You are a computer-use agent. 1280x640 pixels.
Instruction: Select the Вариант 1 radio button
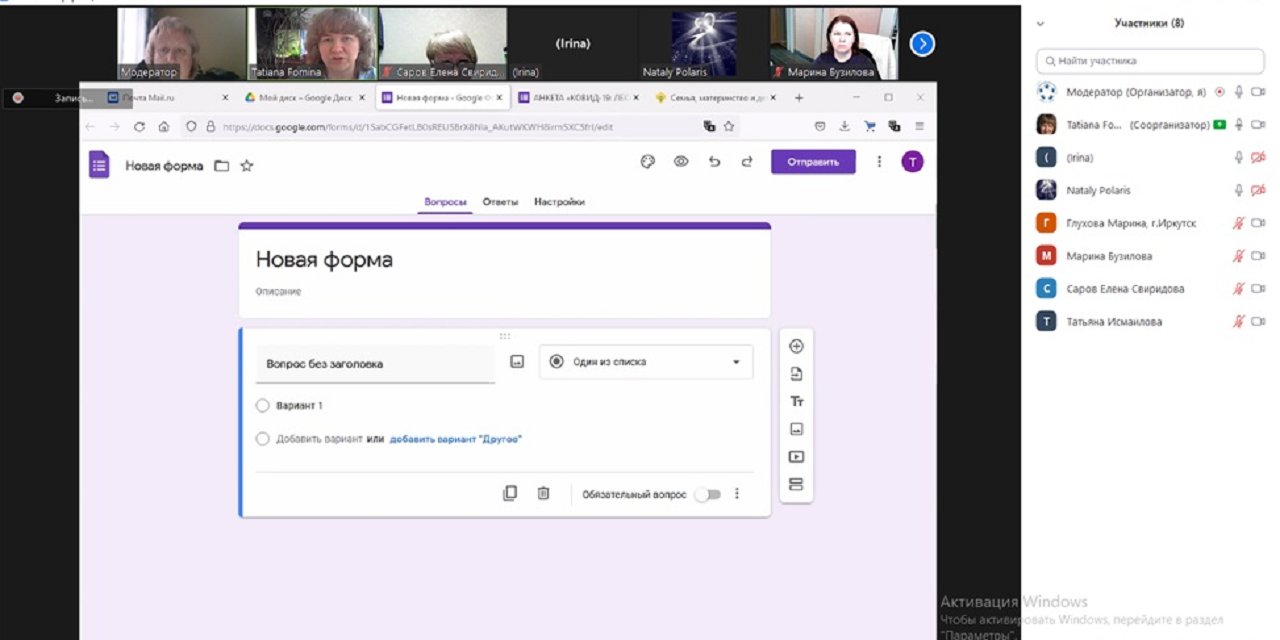point(263,406)
